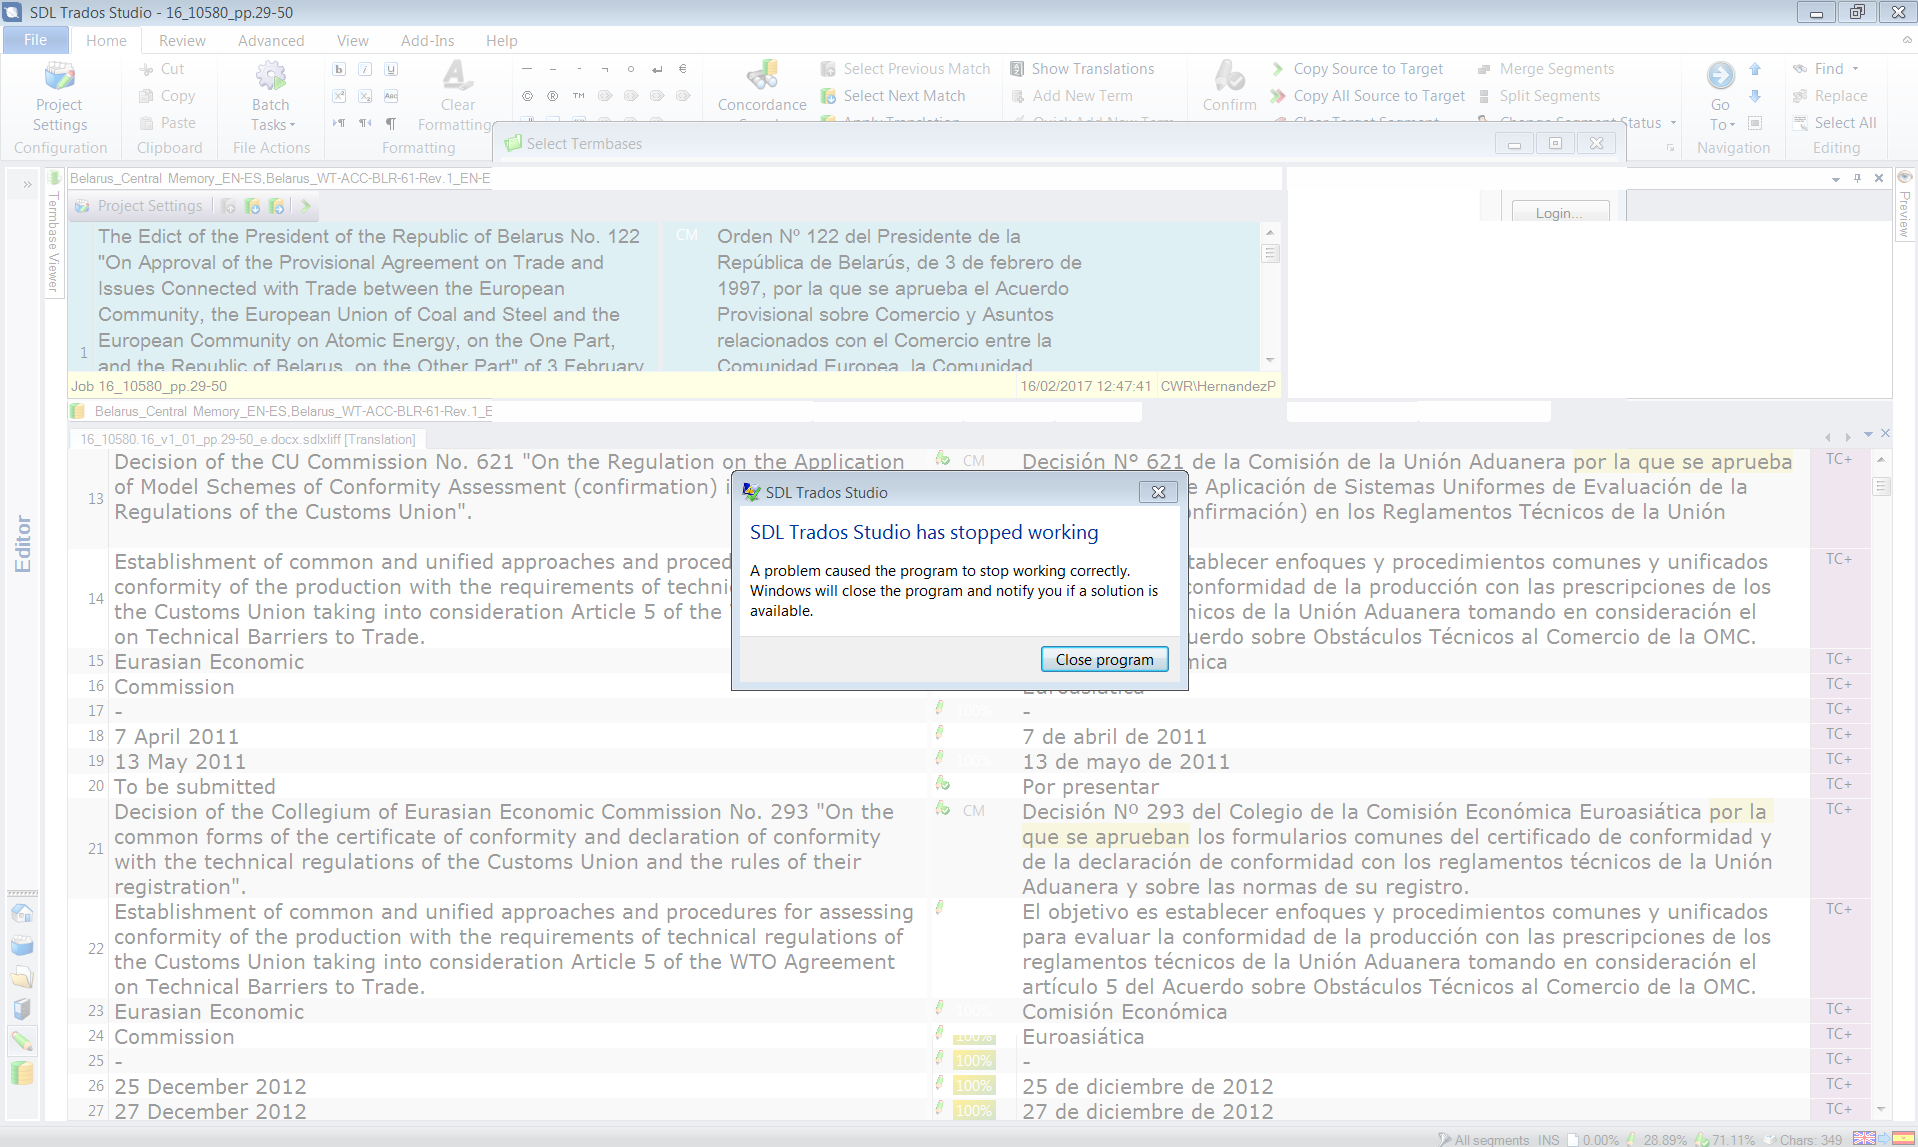1918x1147 pixels.
Task: Pin the term recognition panel
Action: coord(1857,179)
